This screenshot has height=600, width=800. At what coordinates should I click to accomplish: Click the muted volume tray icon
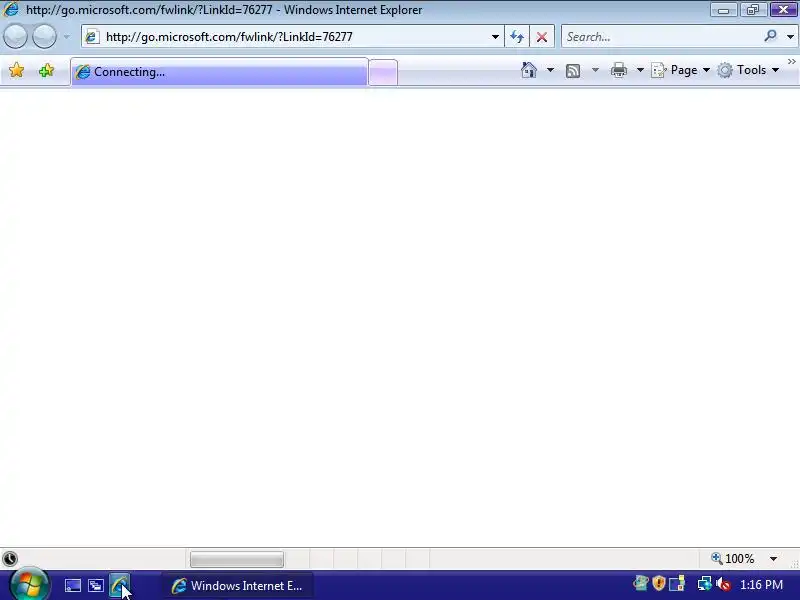[723, 584]
